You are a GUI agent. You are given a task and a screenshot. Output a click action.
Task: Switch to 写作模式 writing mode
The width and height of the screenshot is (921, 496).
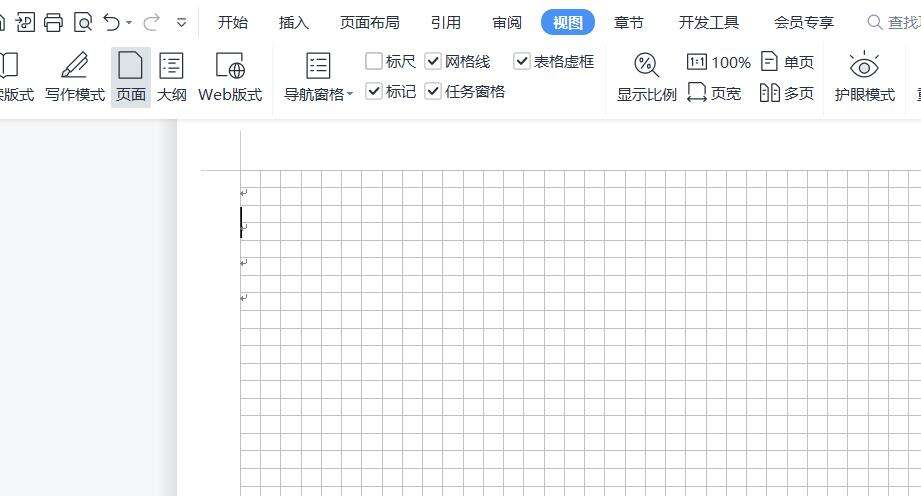point(75,76)
